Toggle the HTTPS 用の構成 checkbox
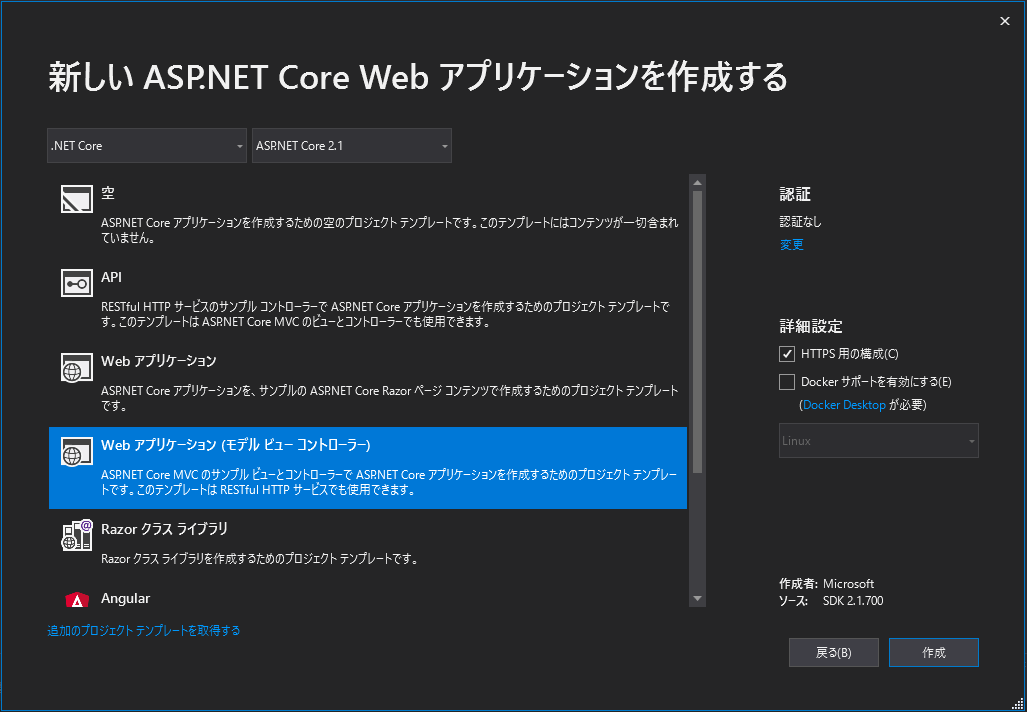This screenshot has width=1028, height=712. pyautogui.click(x=787, y=354)
